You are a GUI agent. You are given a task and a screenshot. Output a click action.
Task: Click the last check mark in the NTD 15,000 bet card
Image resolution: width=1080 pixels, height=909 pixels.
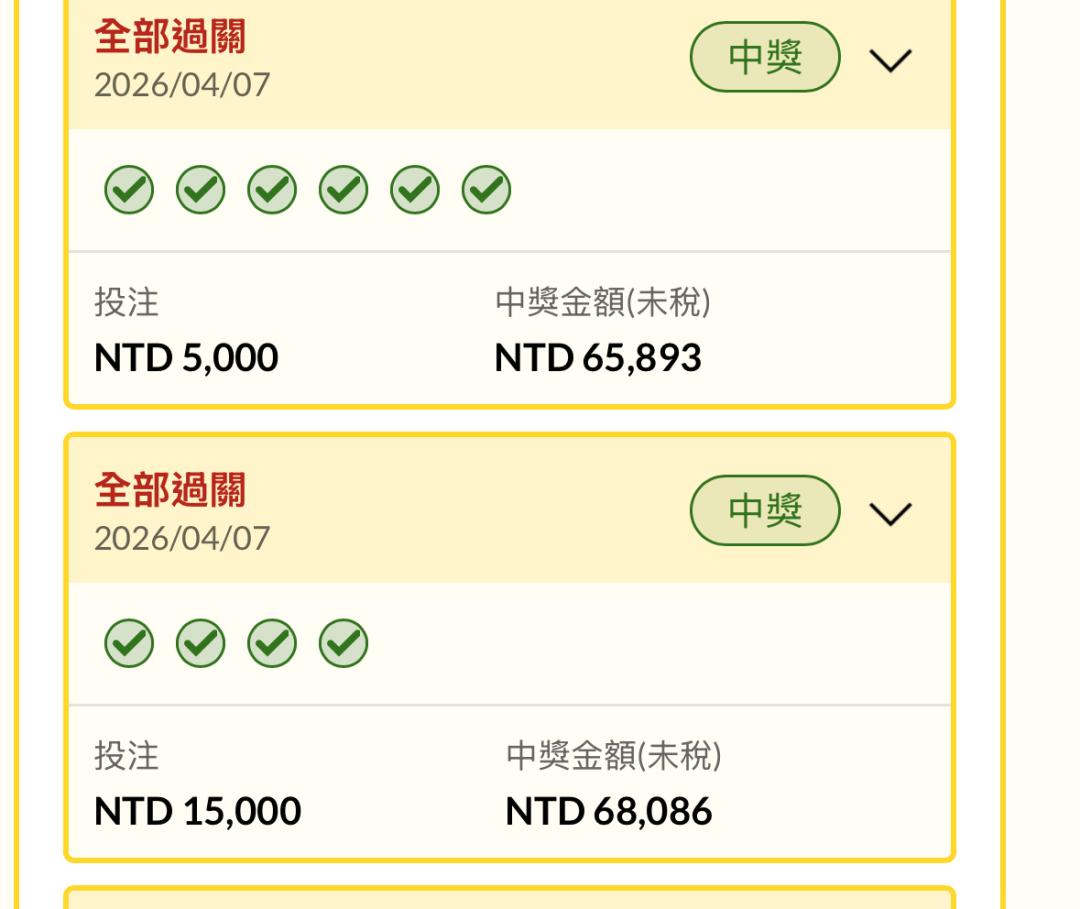[343, 643]
